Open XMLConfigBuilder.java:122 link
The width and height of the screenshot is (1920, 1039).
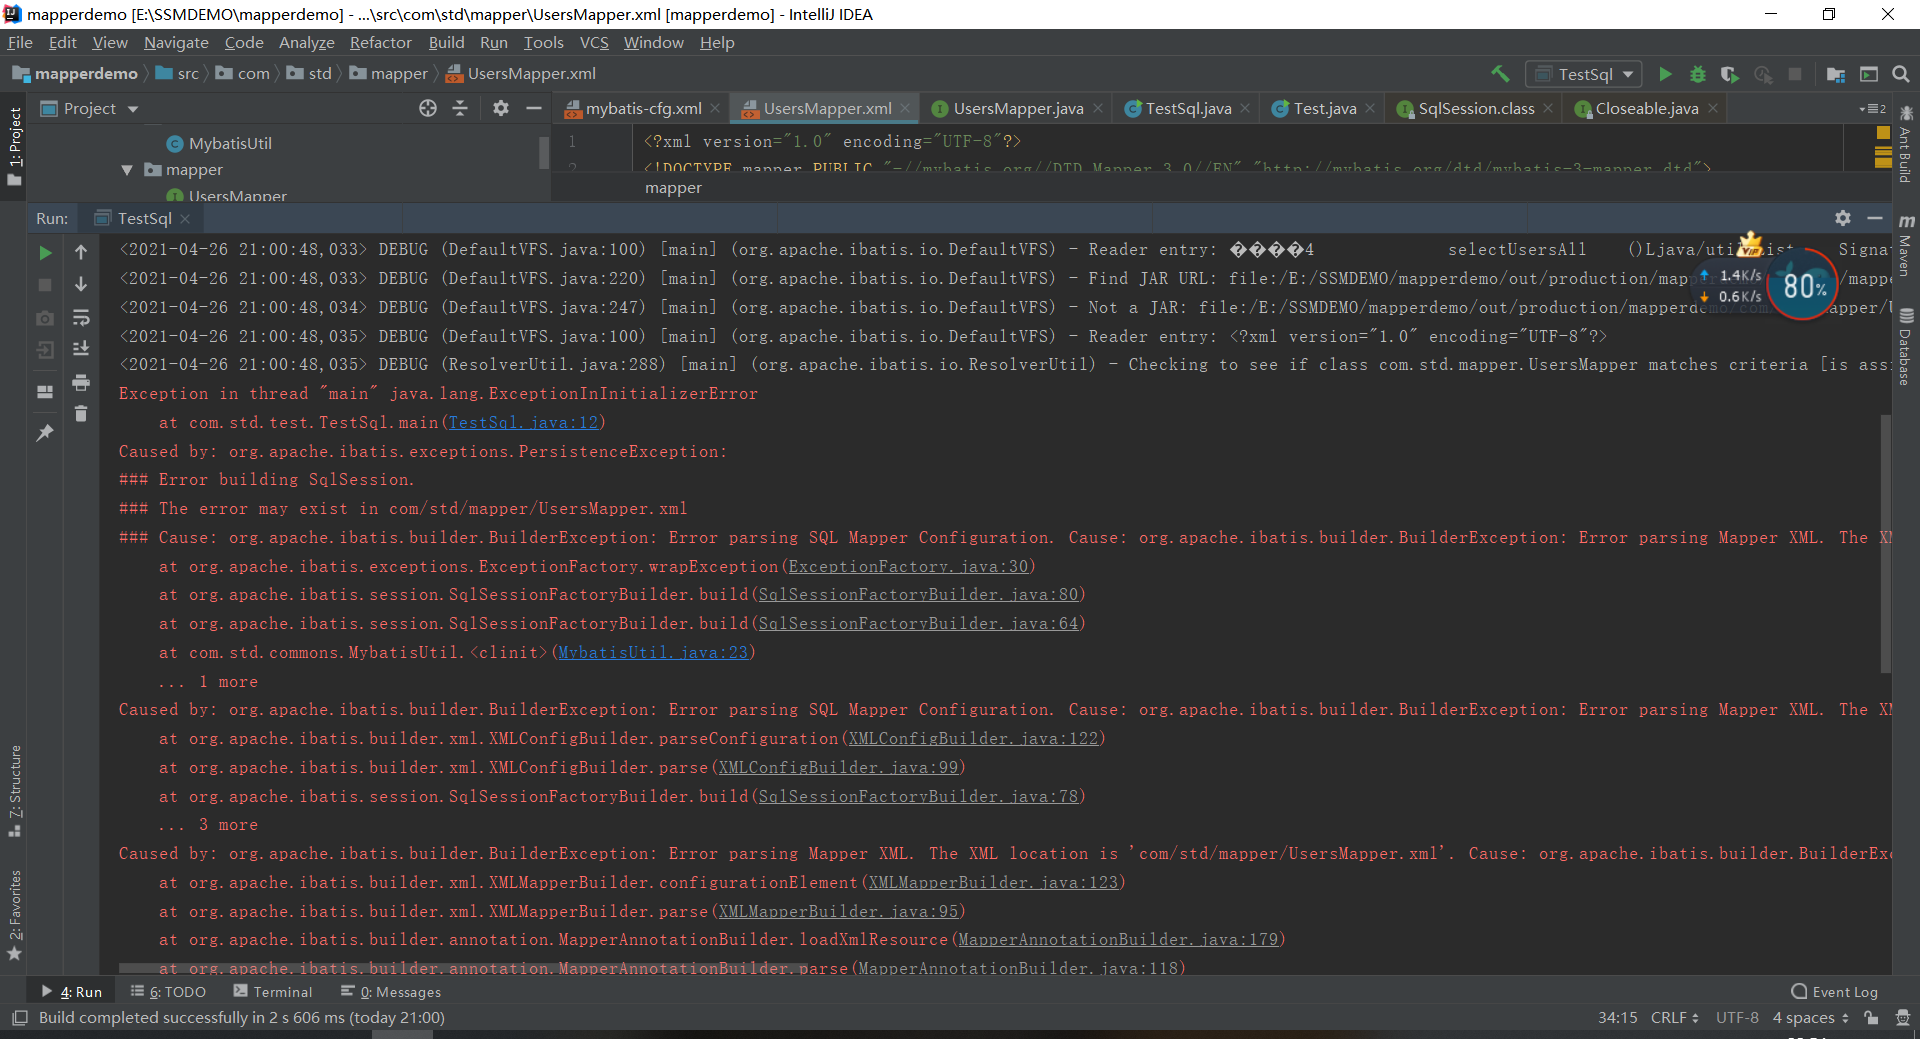(x=973, y=738)
